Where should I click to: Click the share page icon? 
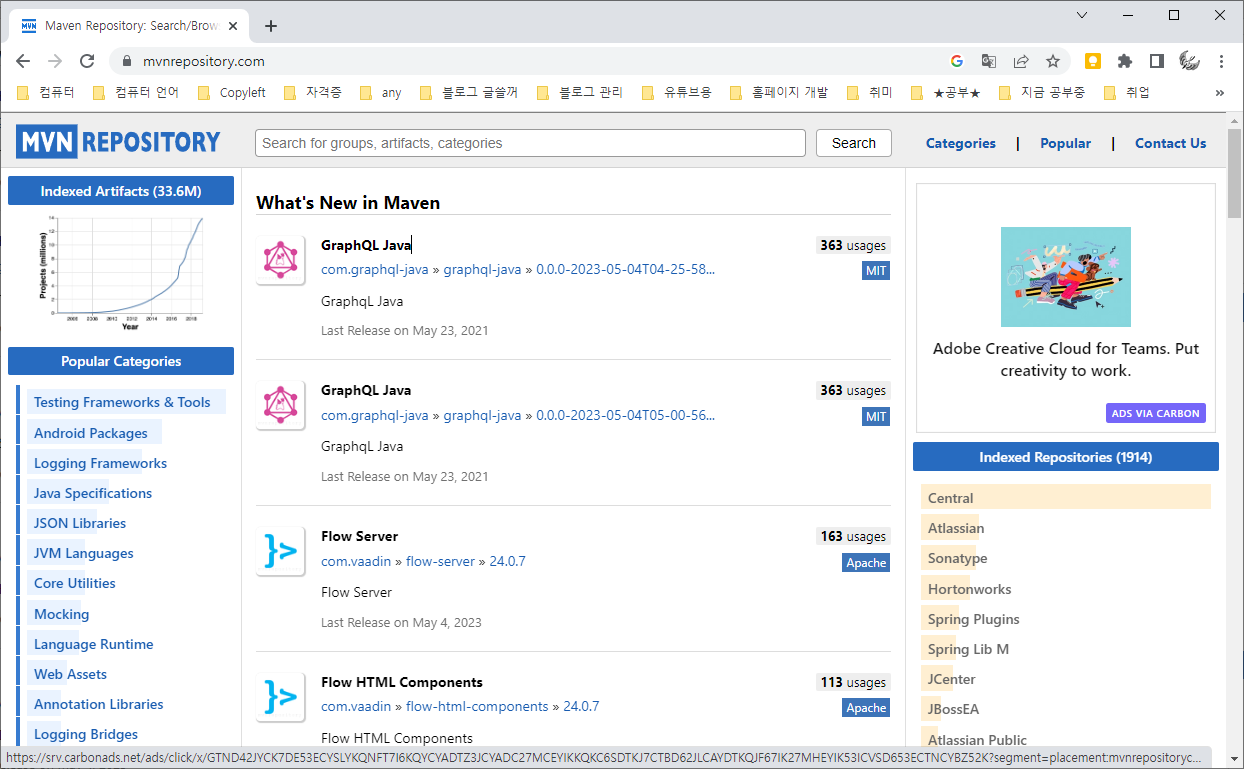click(x=1021, y=61)
